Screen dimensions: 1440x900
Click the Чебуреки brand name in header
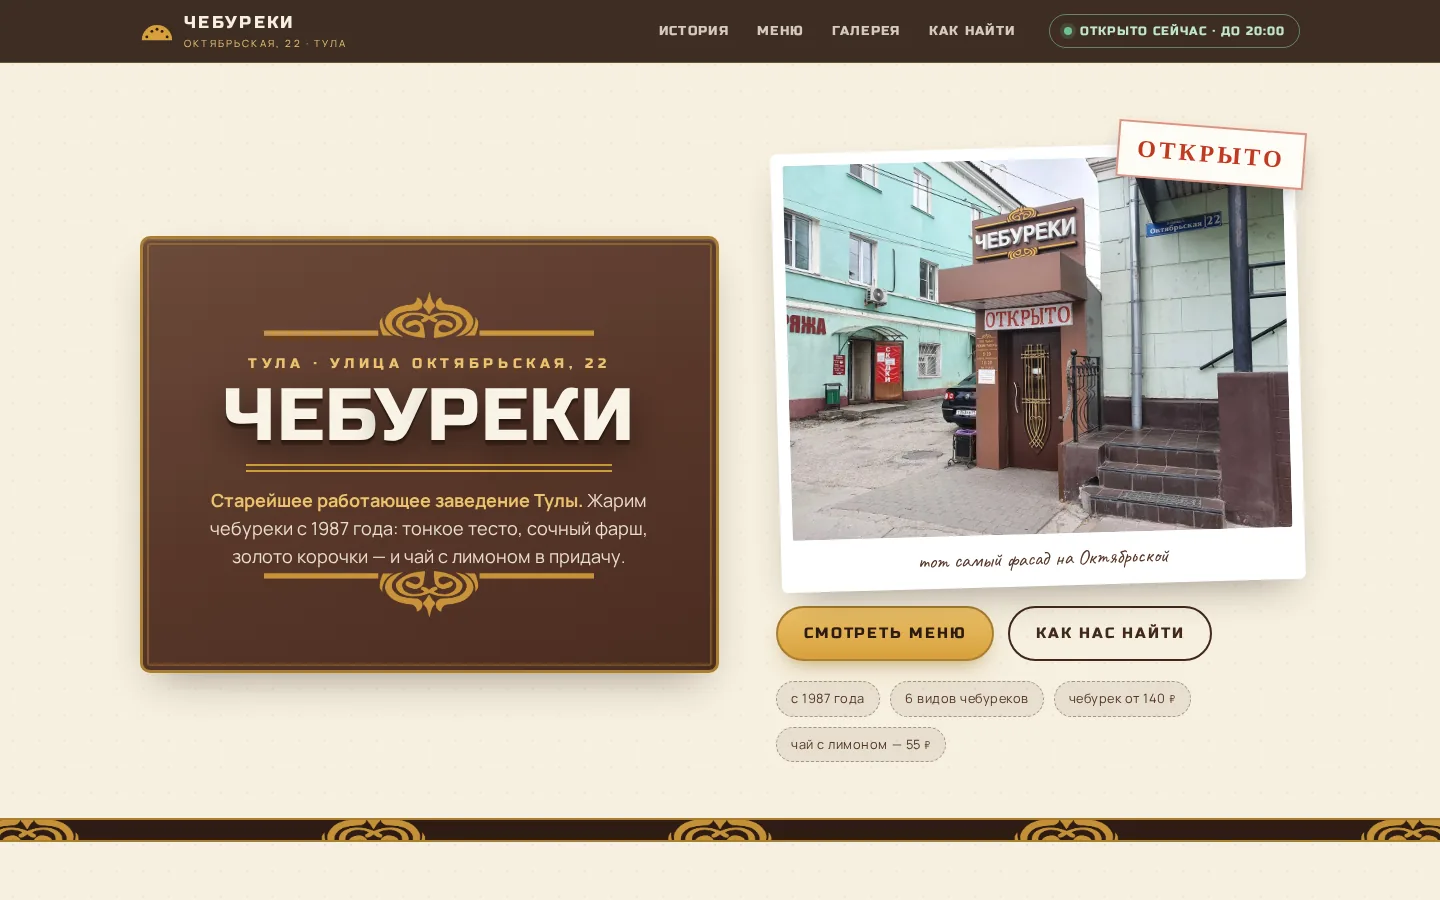(x=239, y=22)
